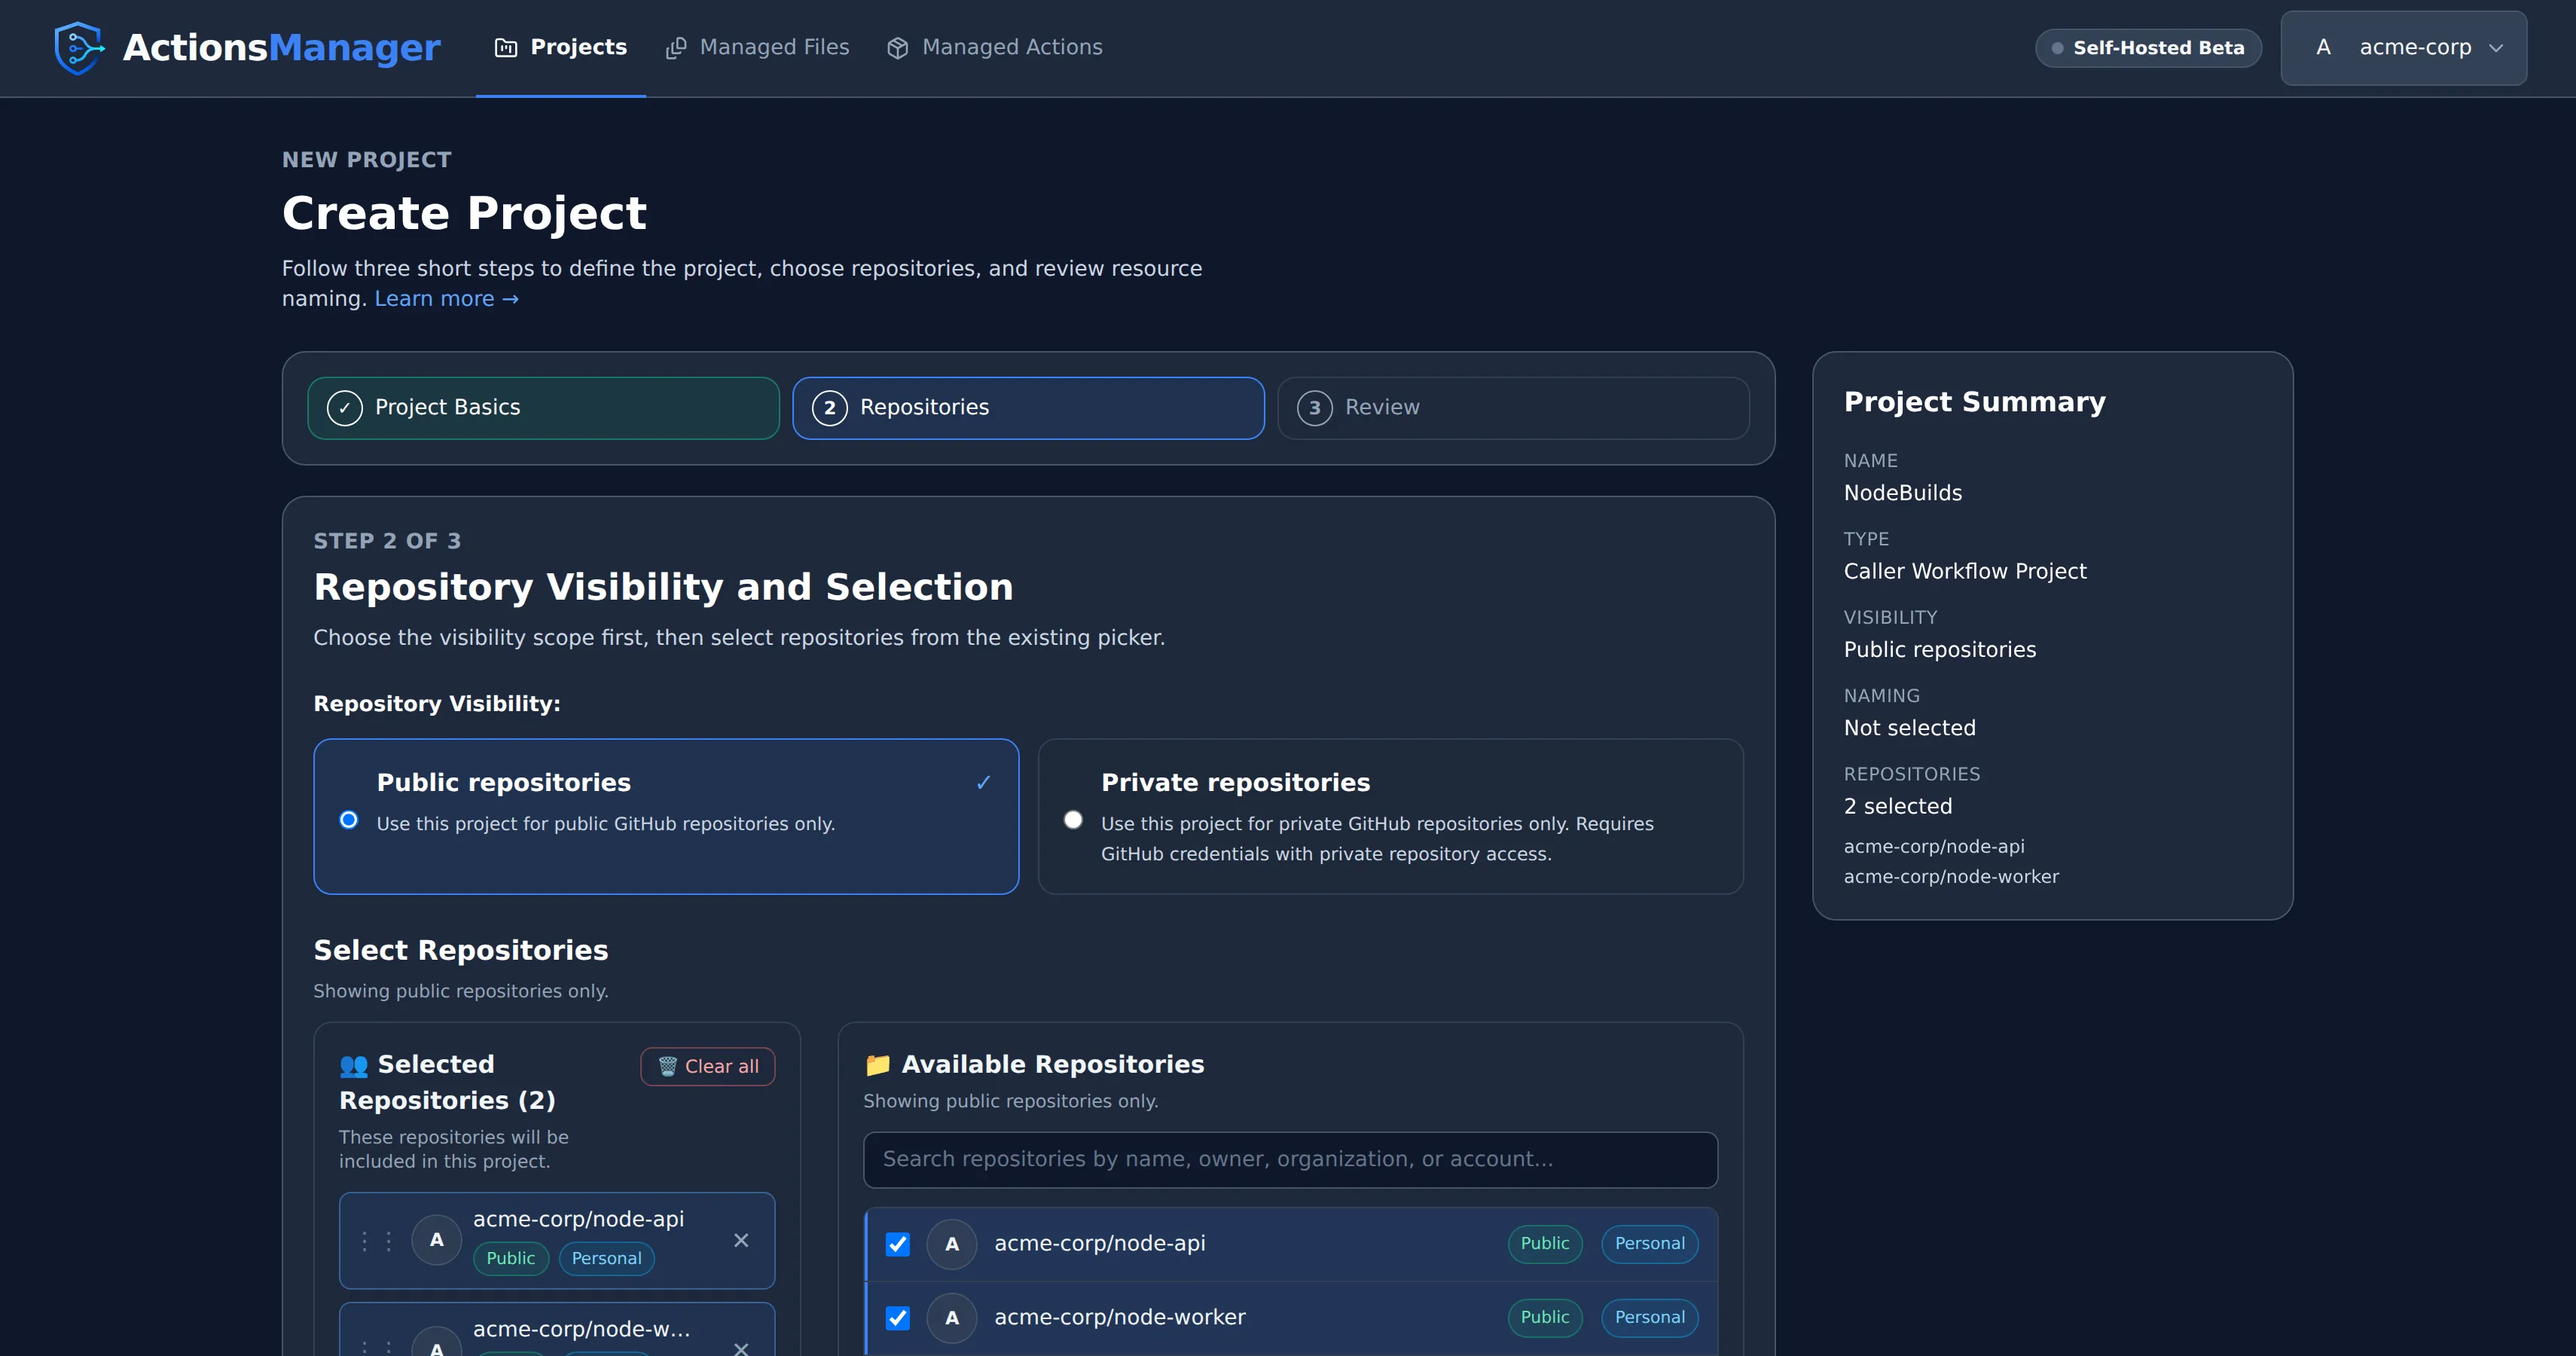Screen dimensions: 2576x1356
Task: Click the drag handle of selected acme-corp/node-api
Action: coord(376,1240)
